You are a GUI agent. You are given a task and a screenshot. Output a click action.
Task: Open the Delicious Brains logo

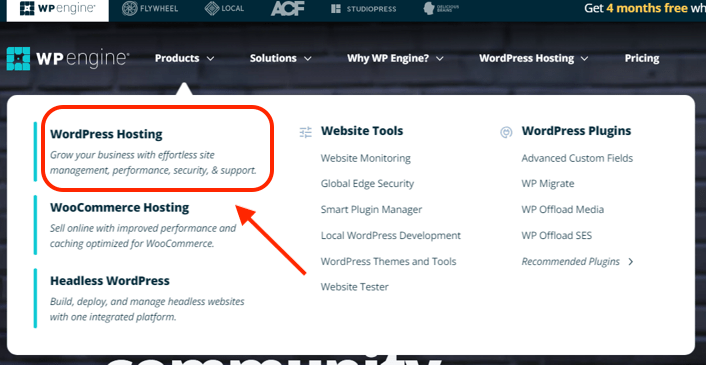tap(441, 9)
